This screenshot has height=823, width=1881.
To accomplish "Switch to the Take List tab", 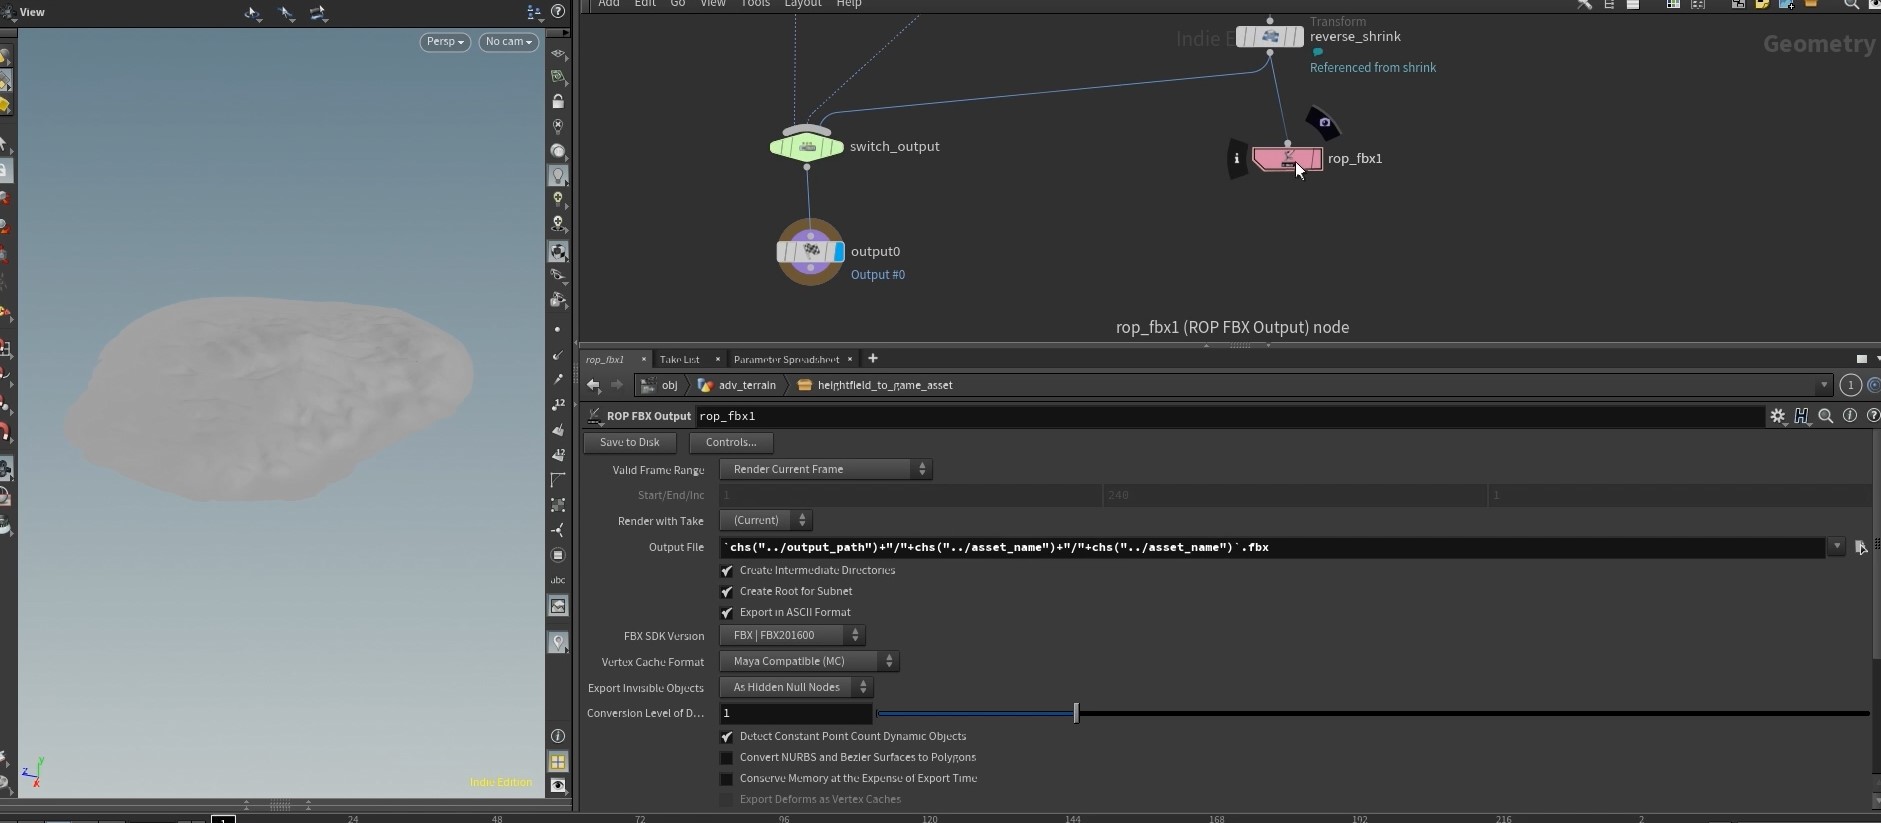I will point(679,359).
